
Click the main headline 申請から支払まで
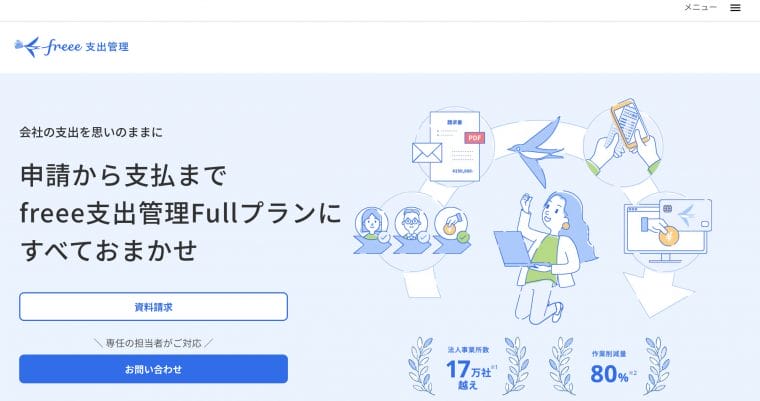123,175
